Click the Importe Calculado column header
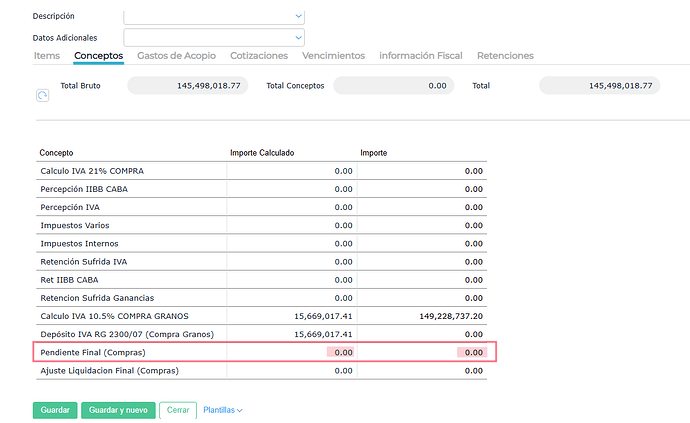690x423 pixels. coord(262,153)
